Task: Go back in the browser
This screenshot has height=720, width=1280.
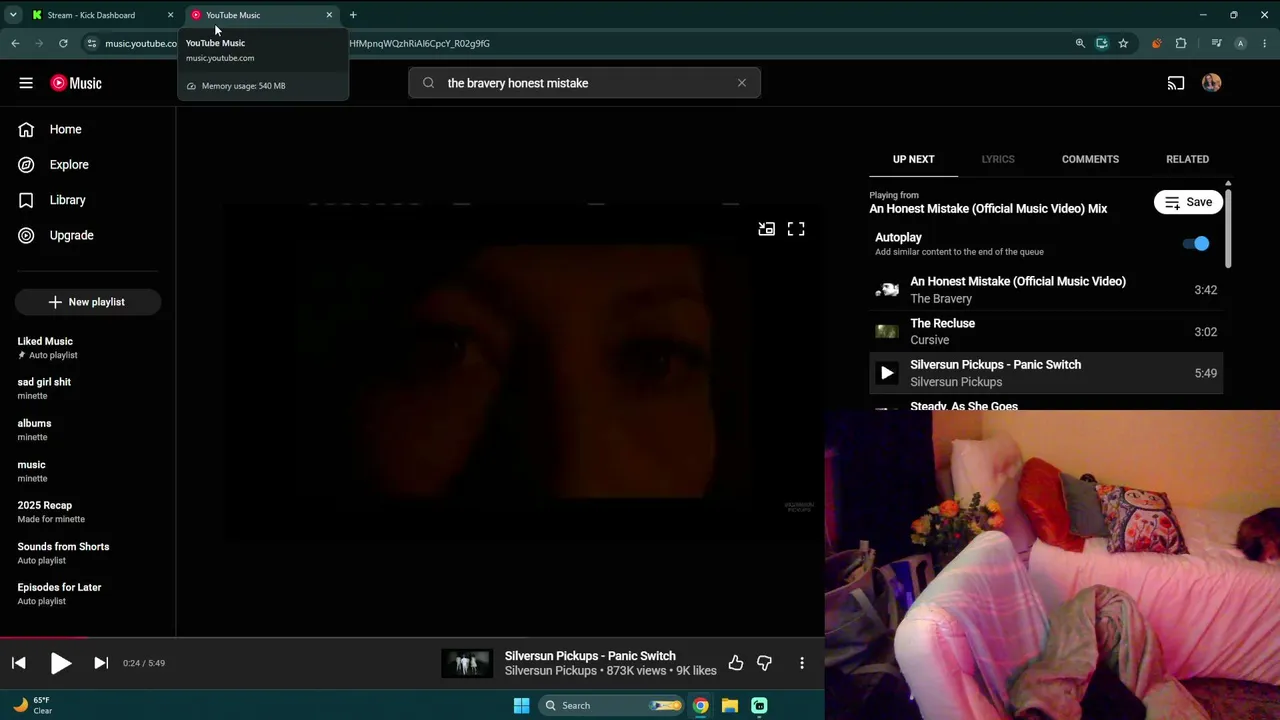Action: tap(15, 43)
